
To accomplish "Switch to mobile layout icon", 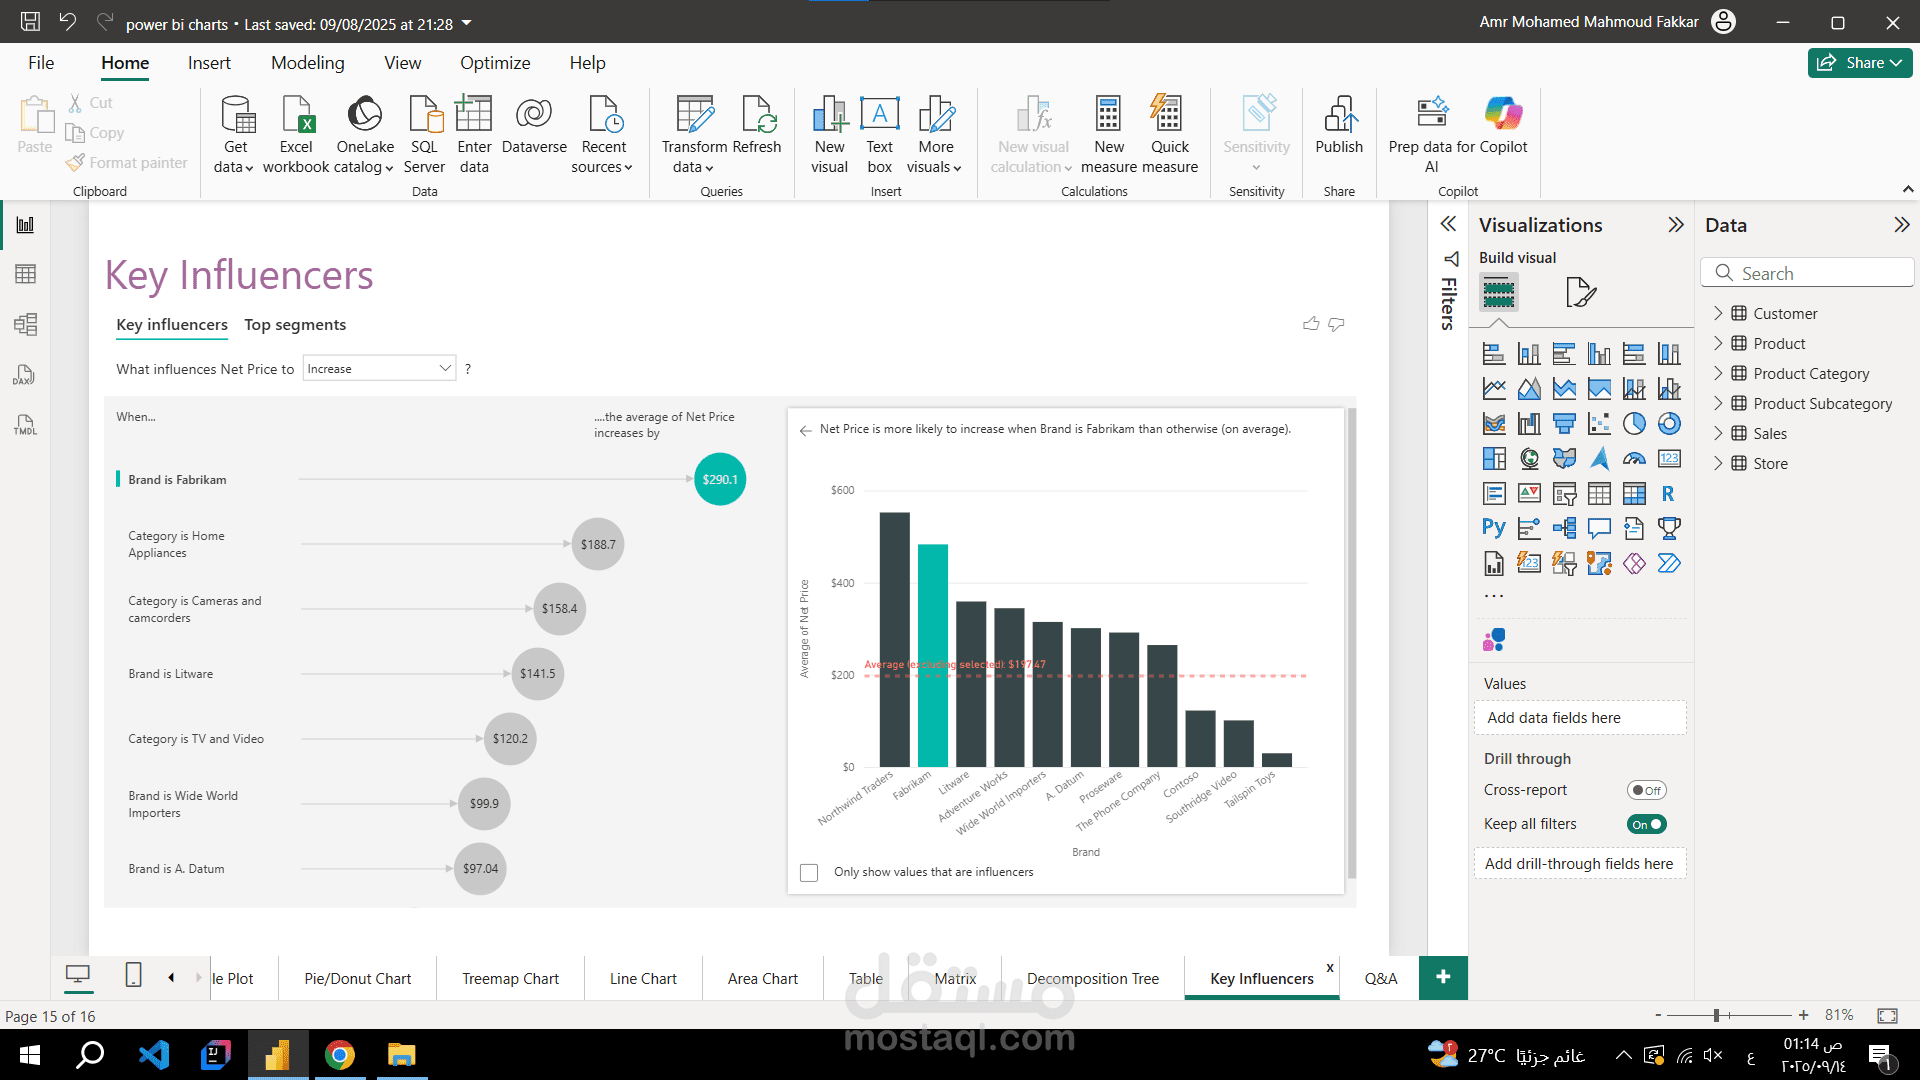I will pos(133,975).
